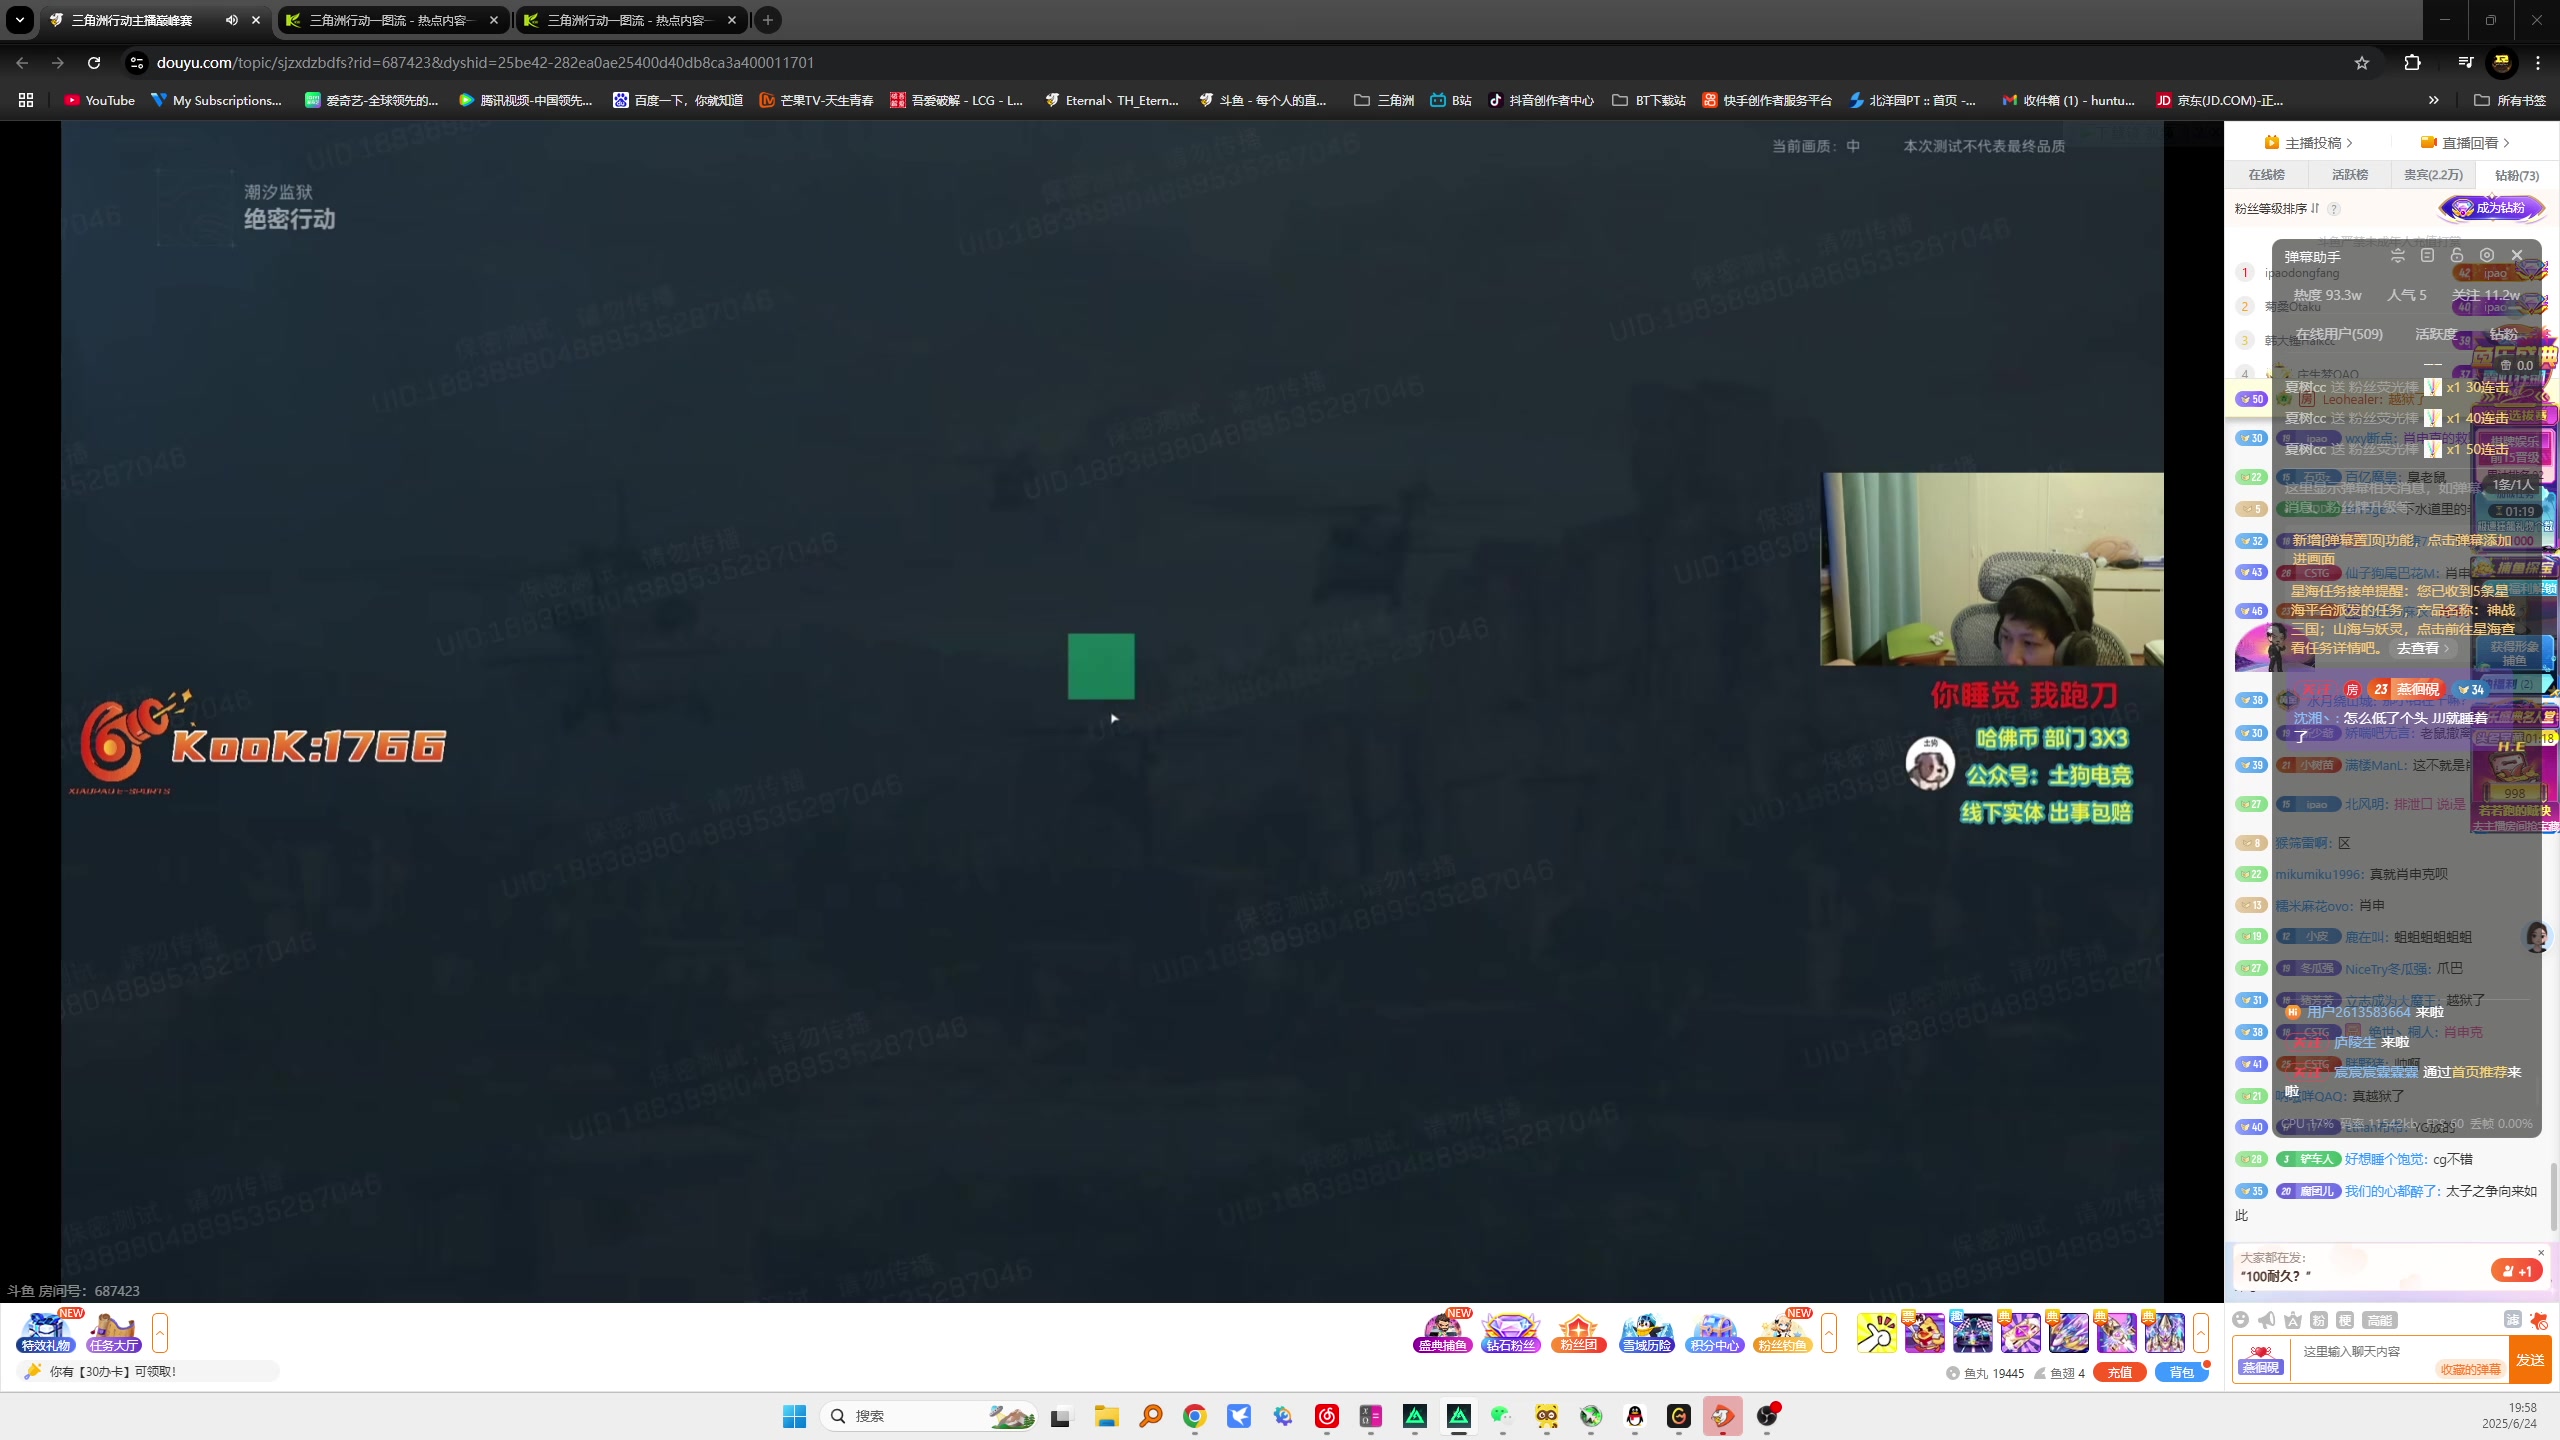
Task: Bookmark this page with the star icon
Action: click(x=2362, y=63)
